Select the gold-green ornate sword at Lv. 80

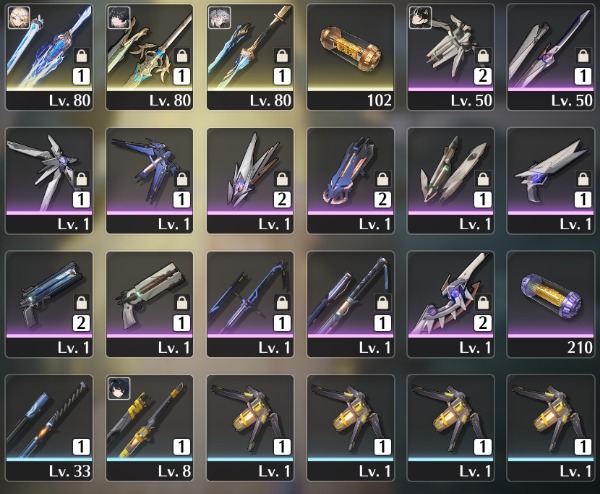[150, 57]
